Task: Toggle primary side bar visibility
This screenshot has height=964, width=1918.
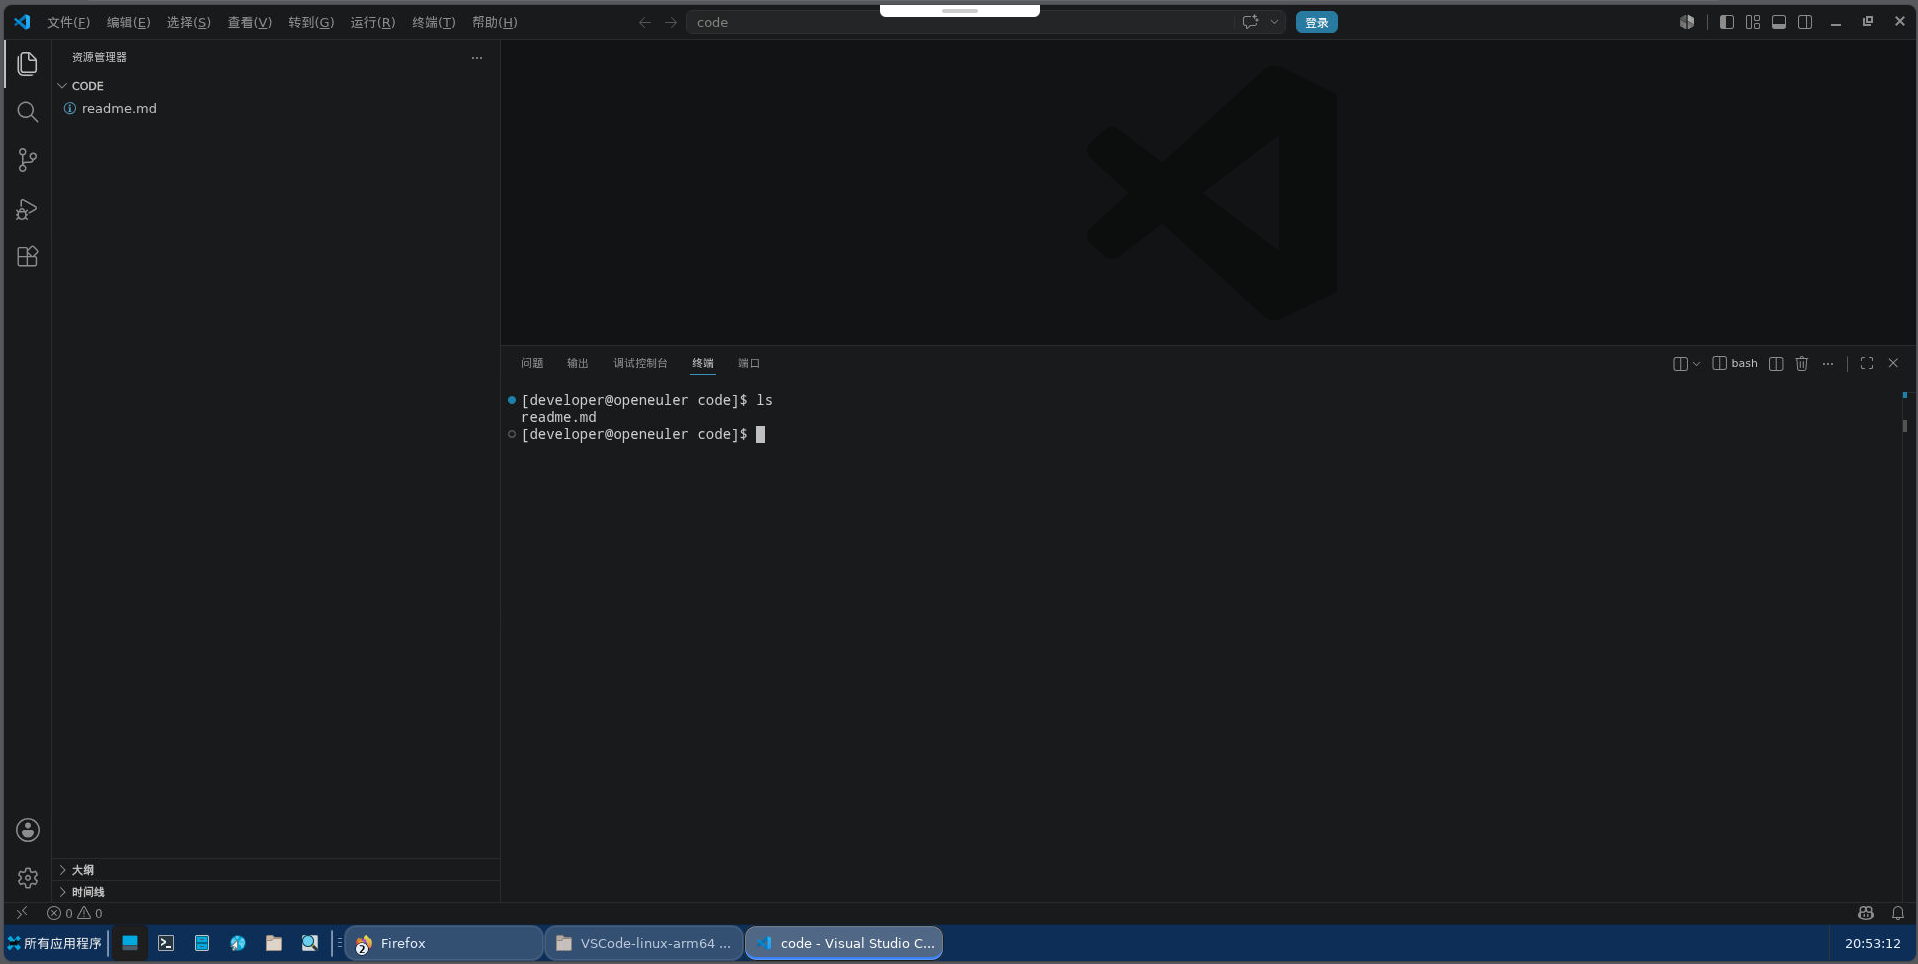Action: (1727, 22)
